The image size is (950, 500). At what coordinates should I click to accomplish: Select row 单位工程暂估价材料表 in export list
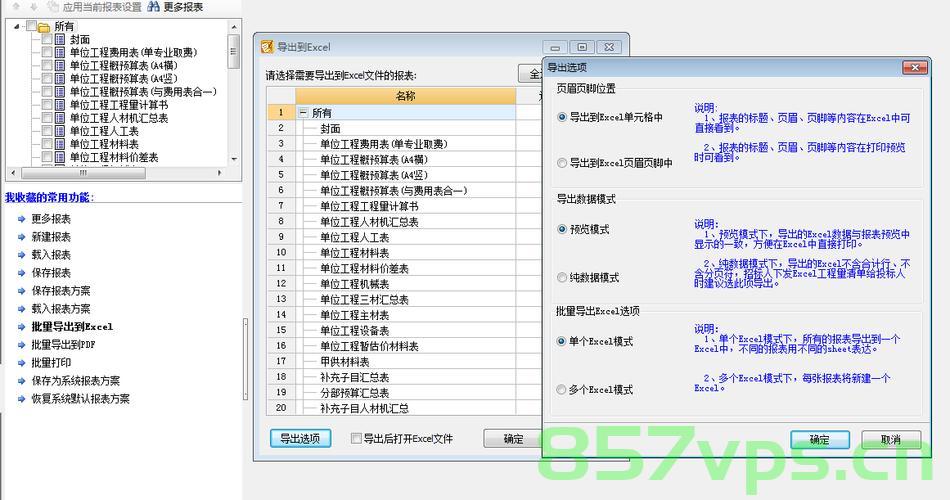point(404,346)
